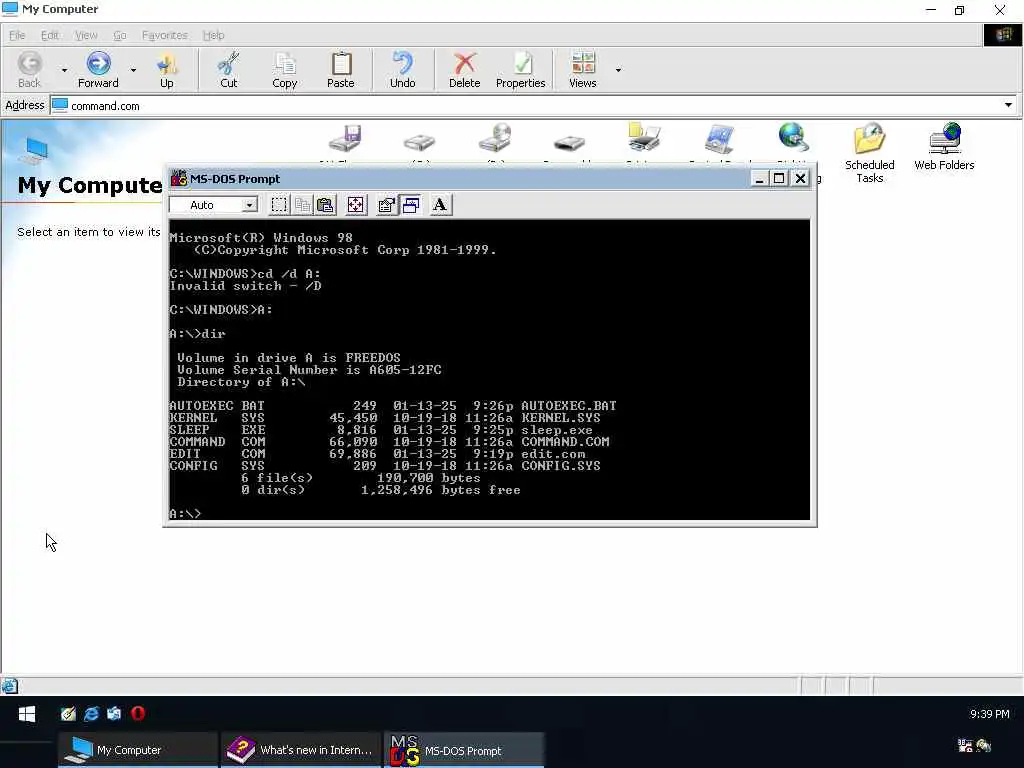
Task: Open Properties from My Computer toolbar
Action: tap(520, 69)
